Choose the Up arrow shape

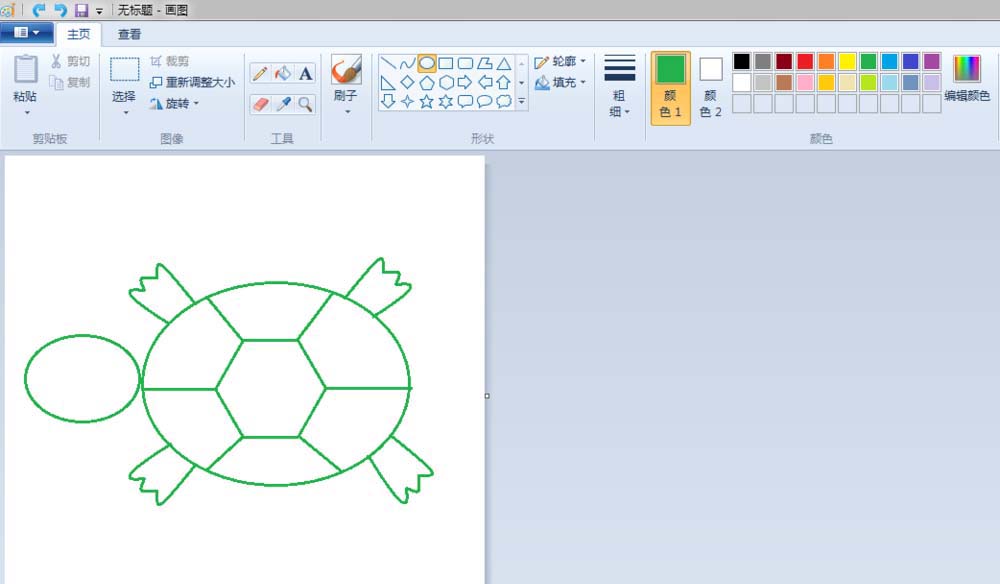pyautogui.click(x=504, y=82)
